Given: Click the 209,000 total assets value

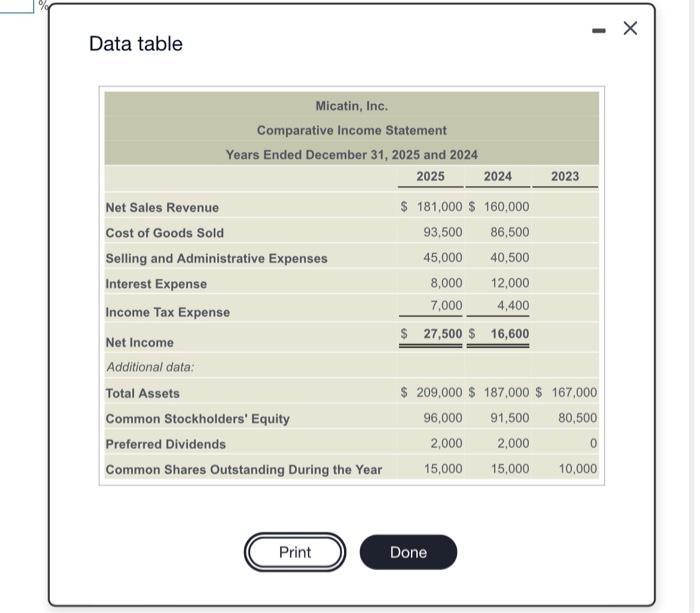Looking at the screenshot, I should click(x=439, y=392).
